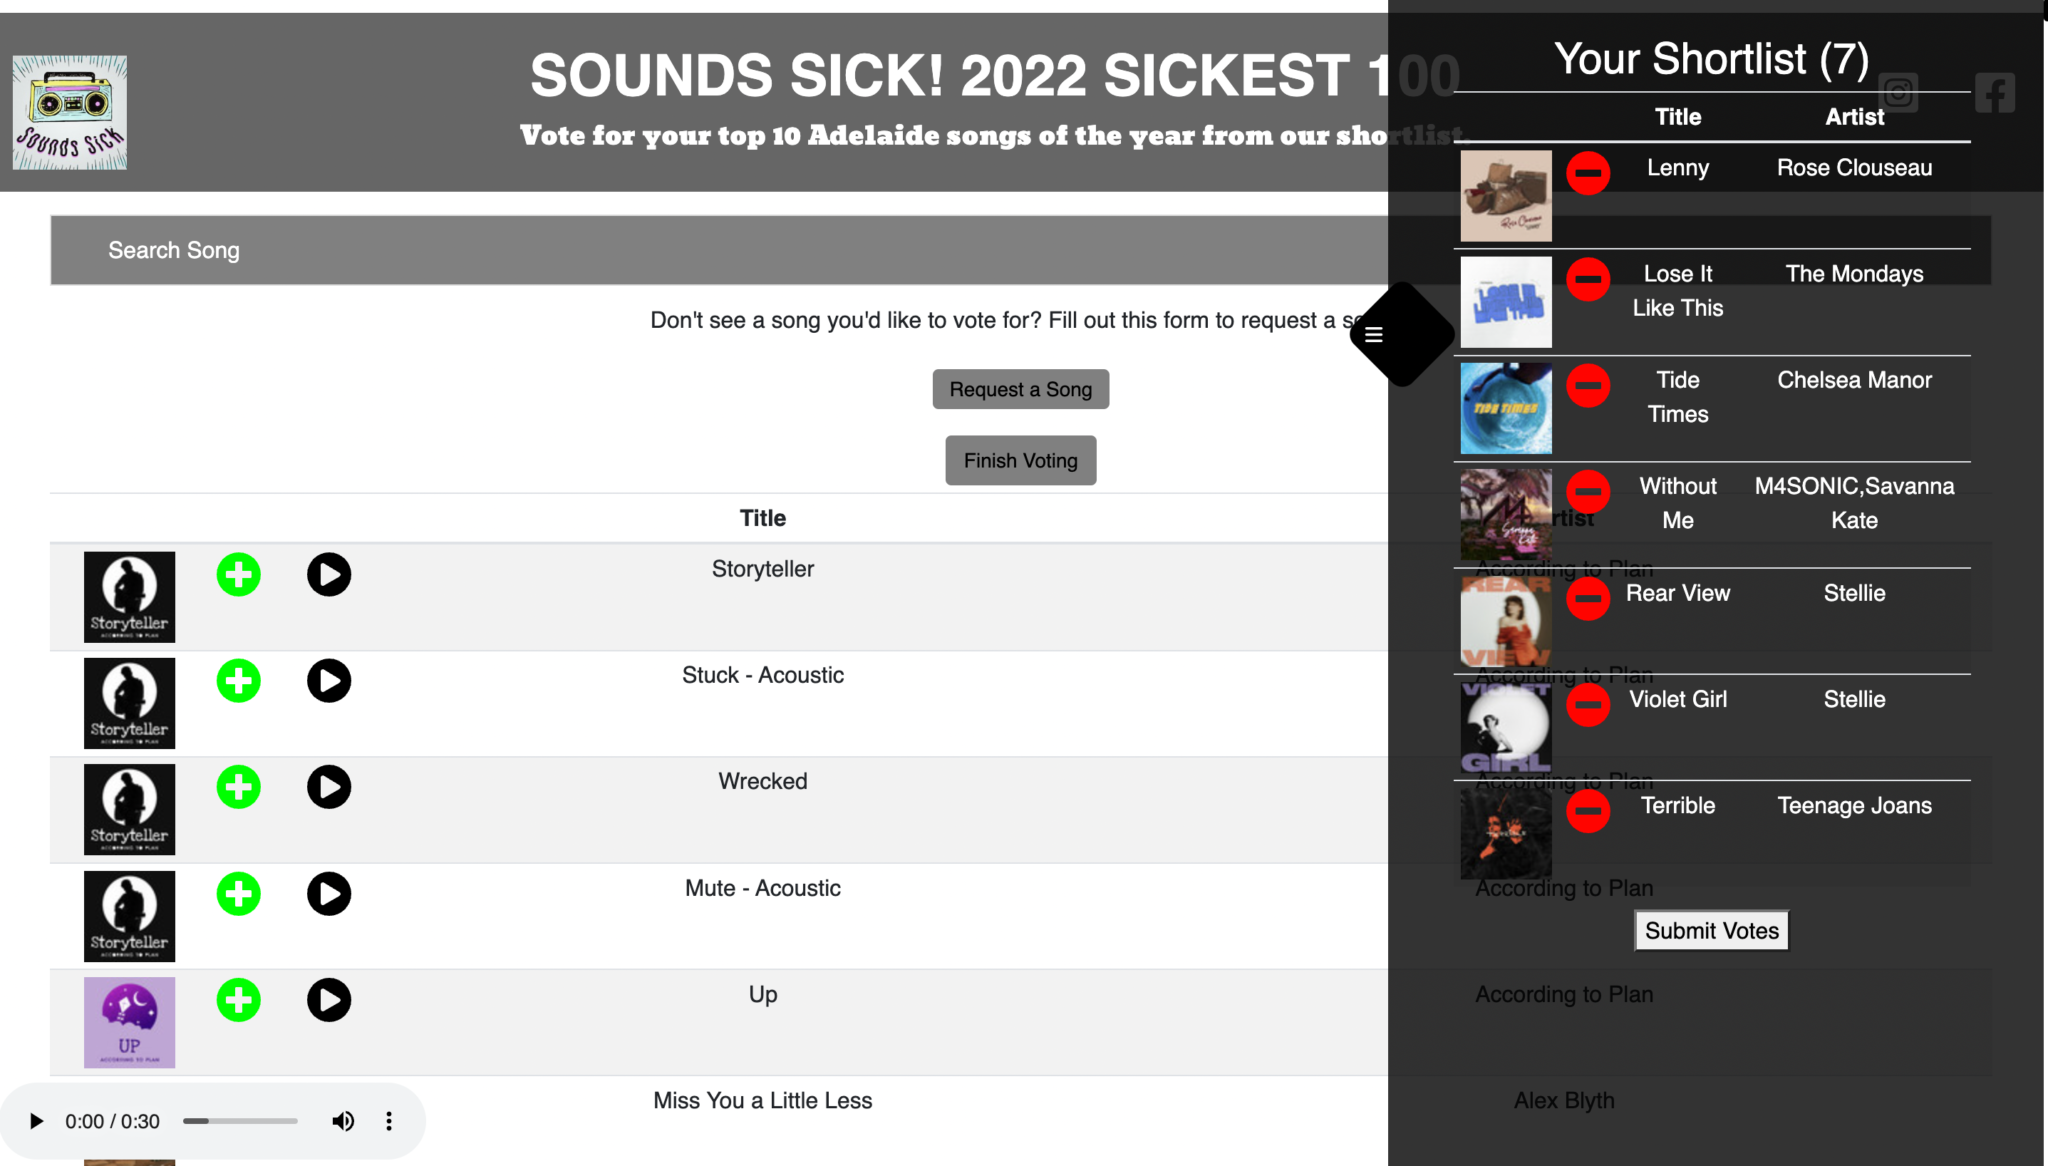Play the Mute - Acoustic preview
2048x1166 pixels.
(x=328, y=894)
